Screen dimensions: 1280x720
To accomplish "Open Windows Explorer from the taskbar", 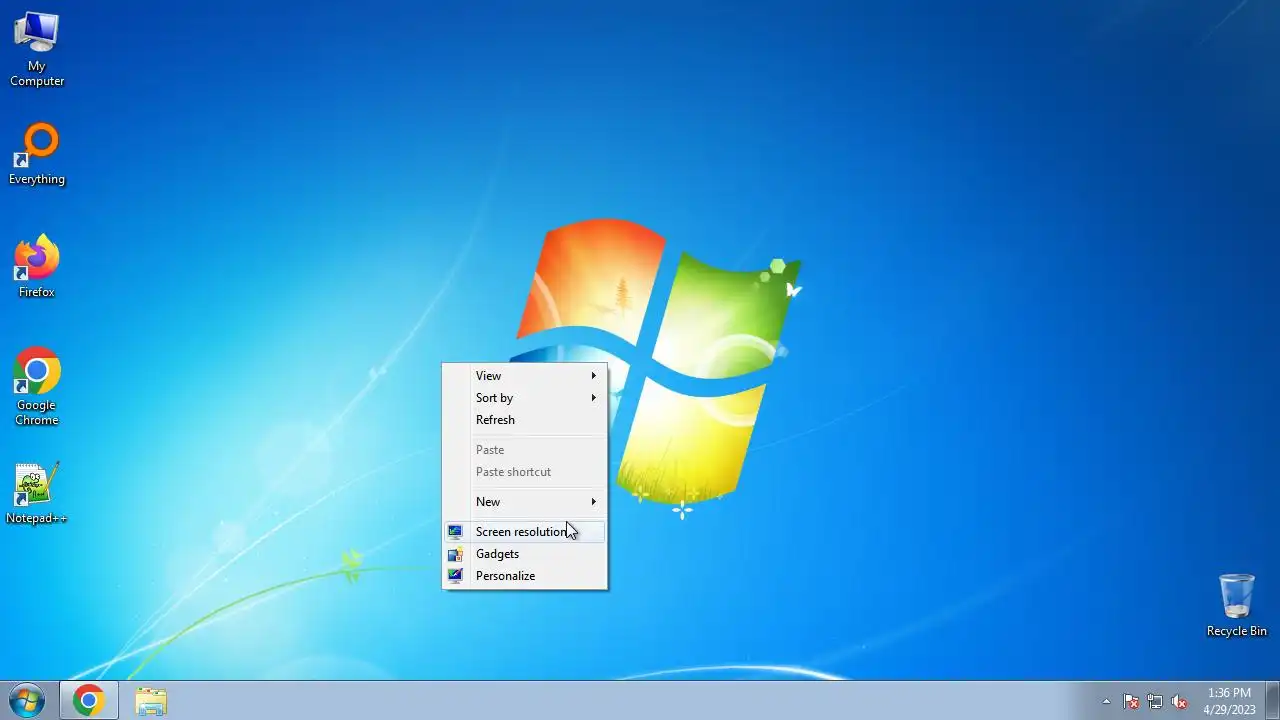I will coord(151,701).
